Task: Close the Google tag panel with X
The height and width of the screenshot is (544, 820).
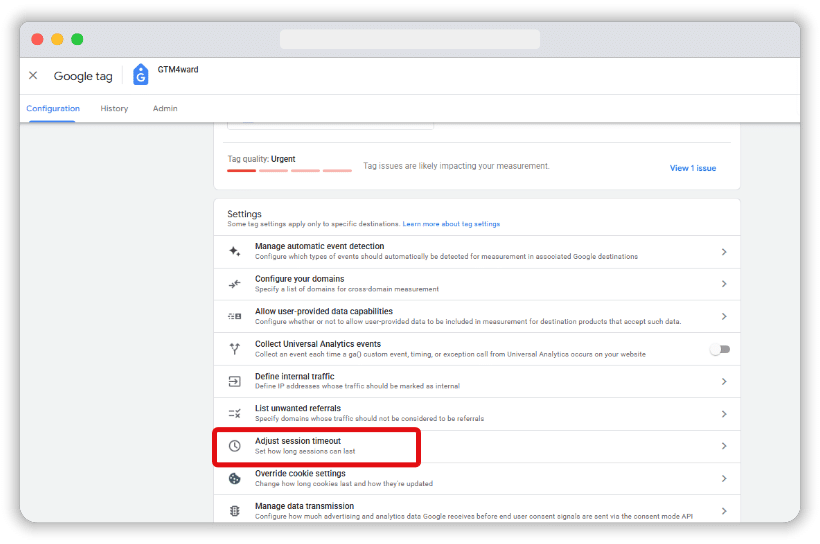Action: (33, 75)
